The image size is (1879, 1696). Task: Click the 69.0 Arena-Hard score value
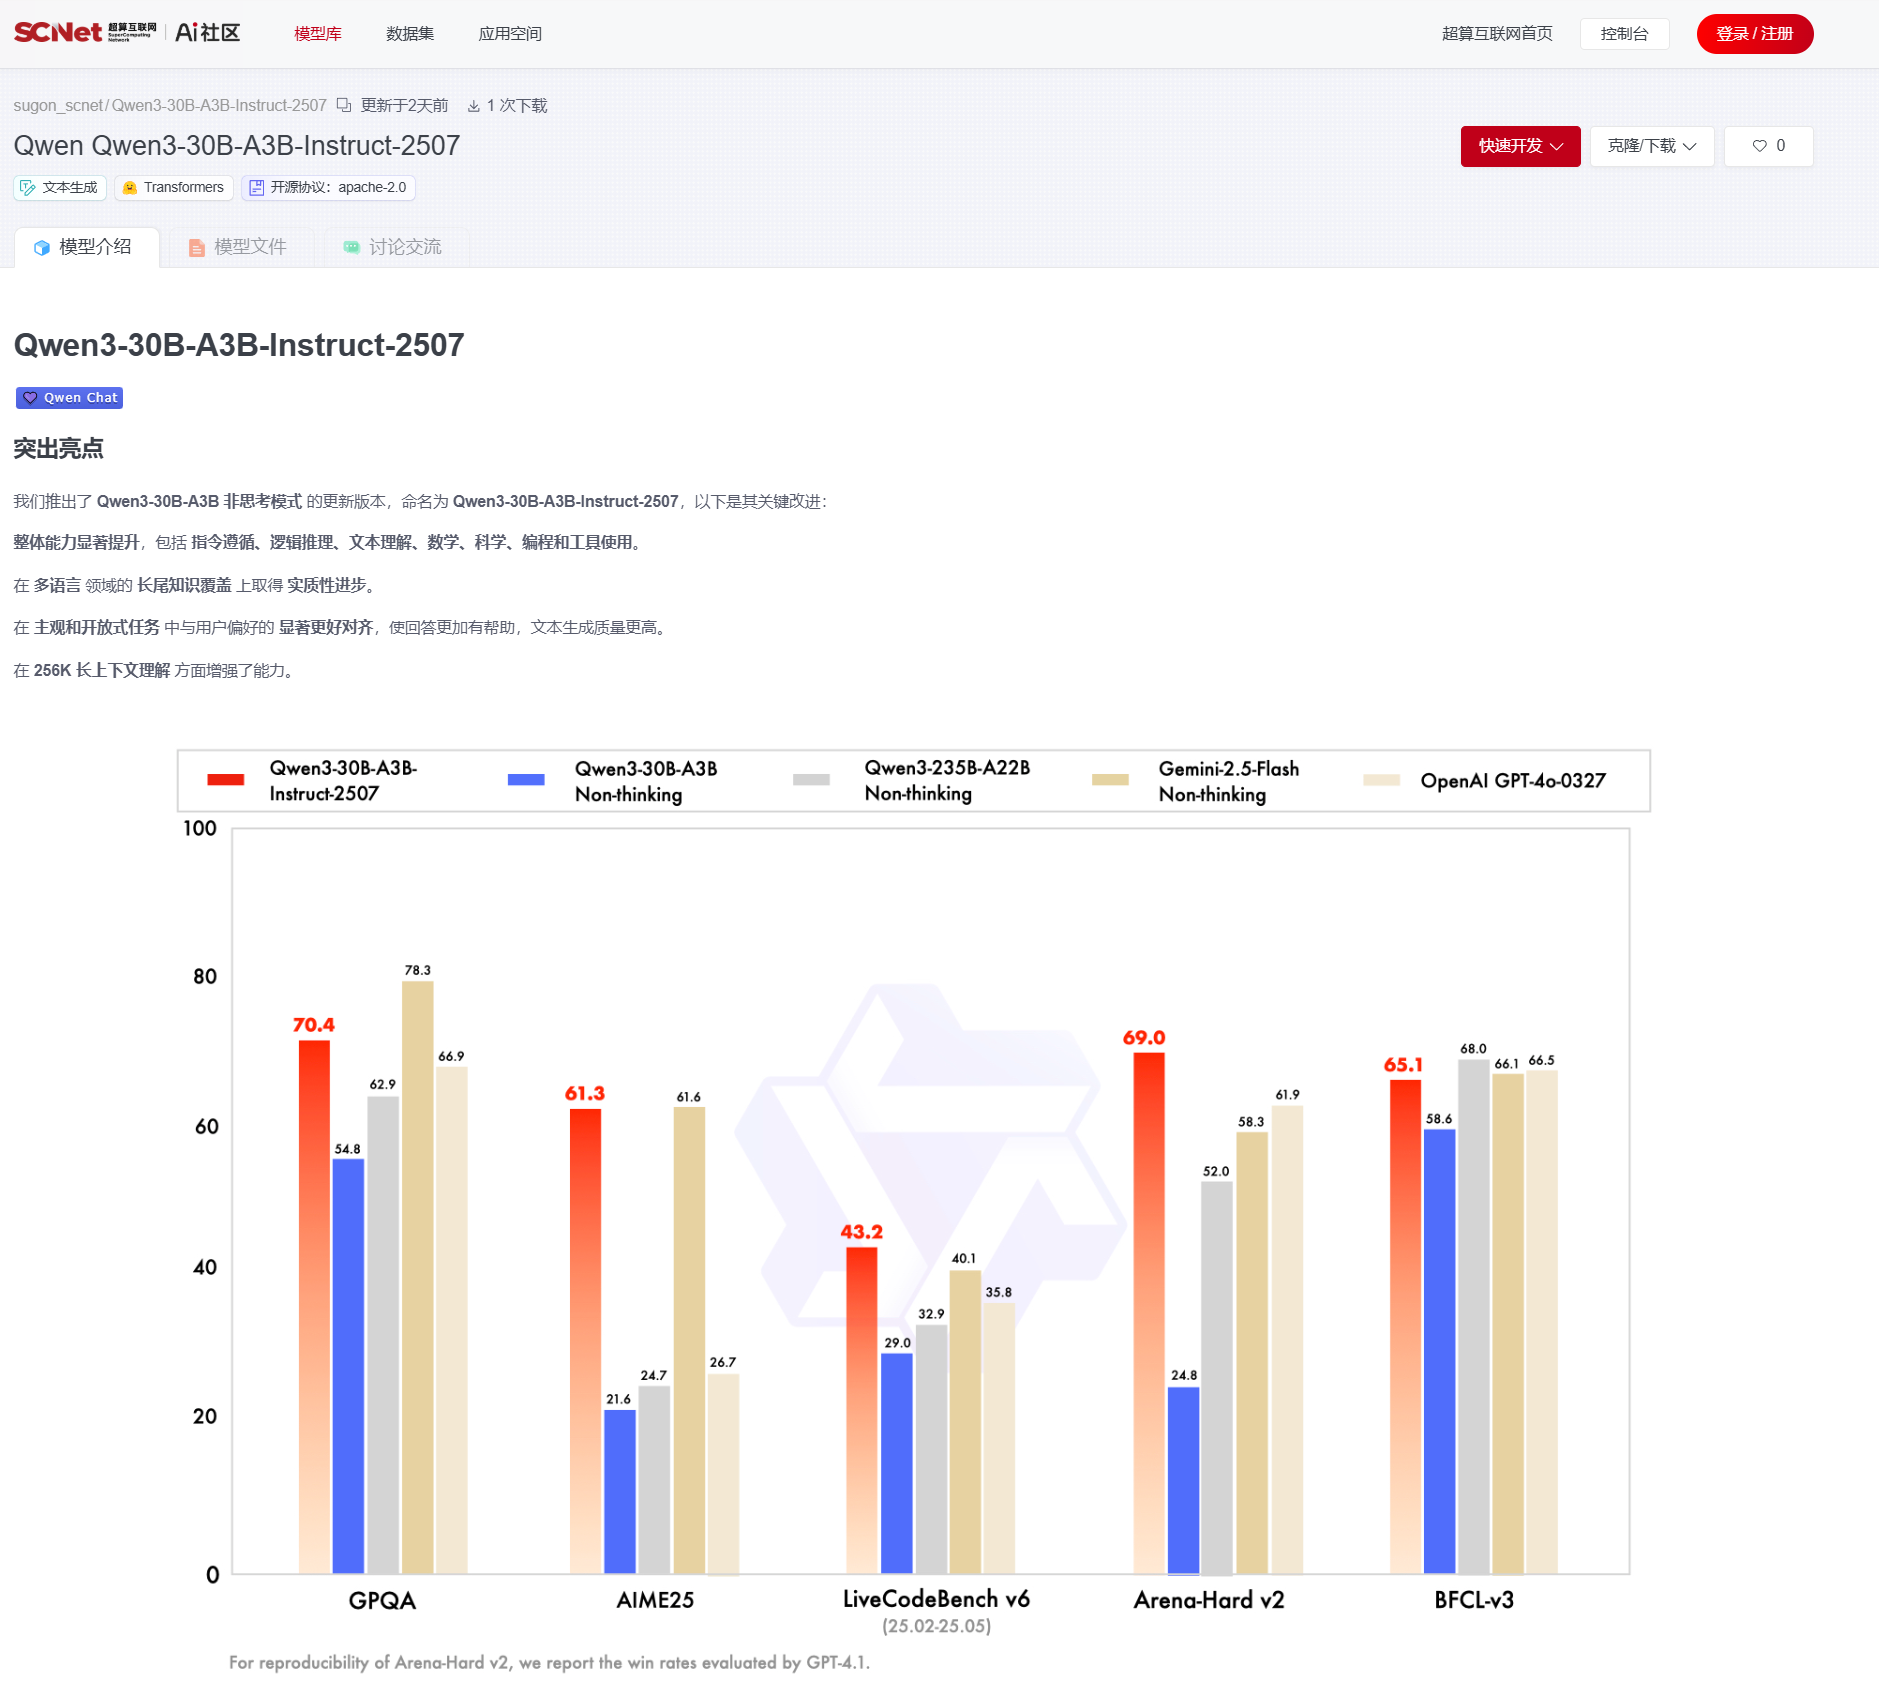1144,1038
